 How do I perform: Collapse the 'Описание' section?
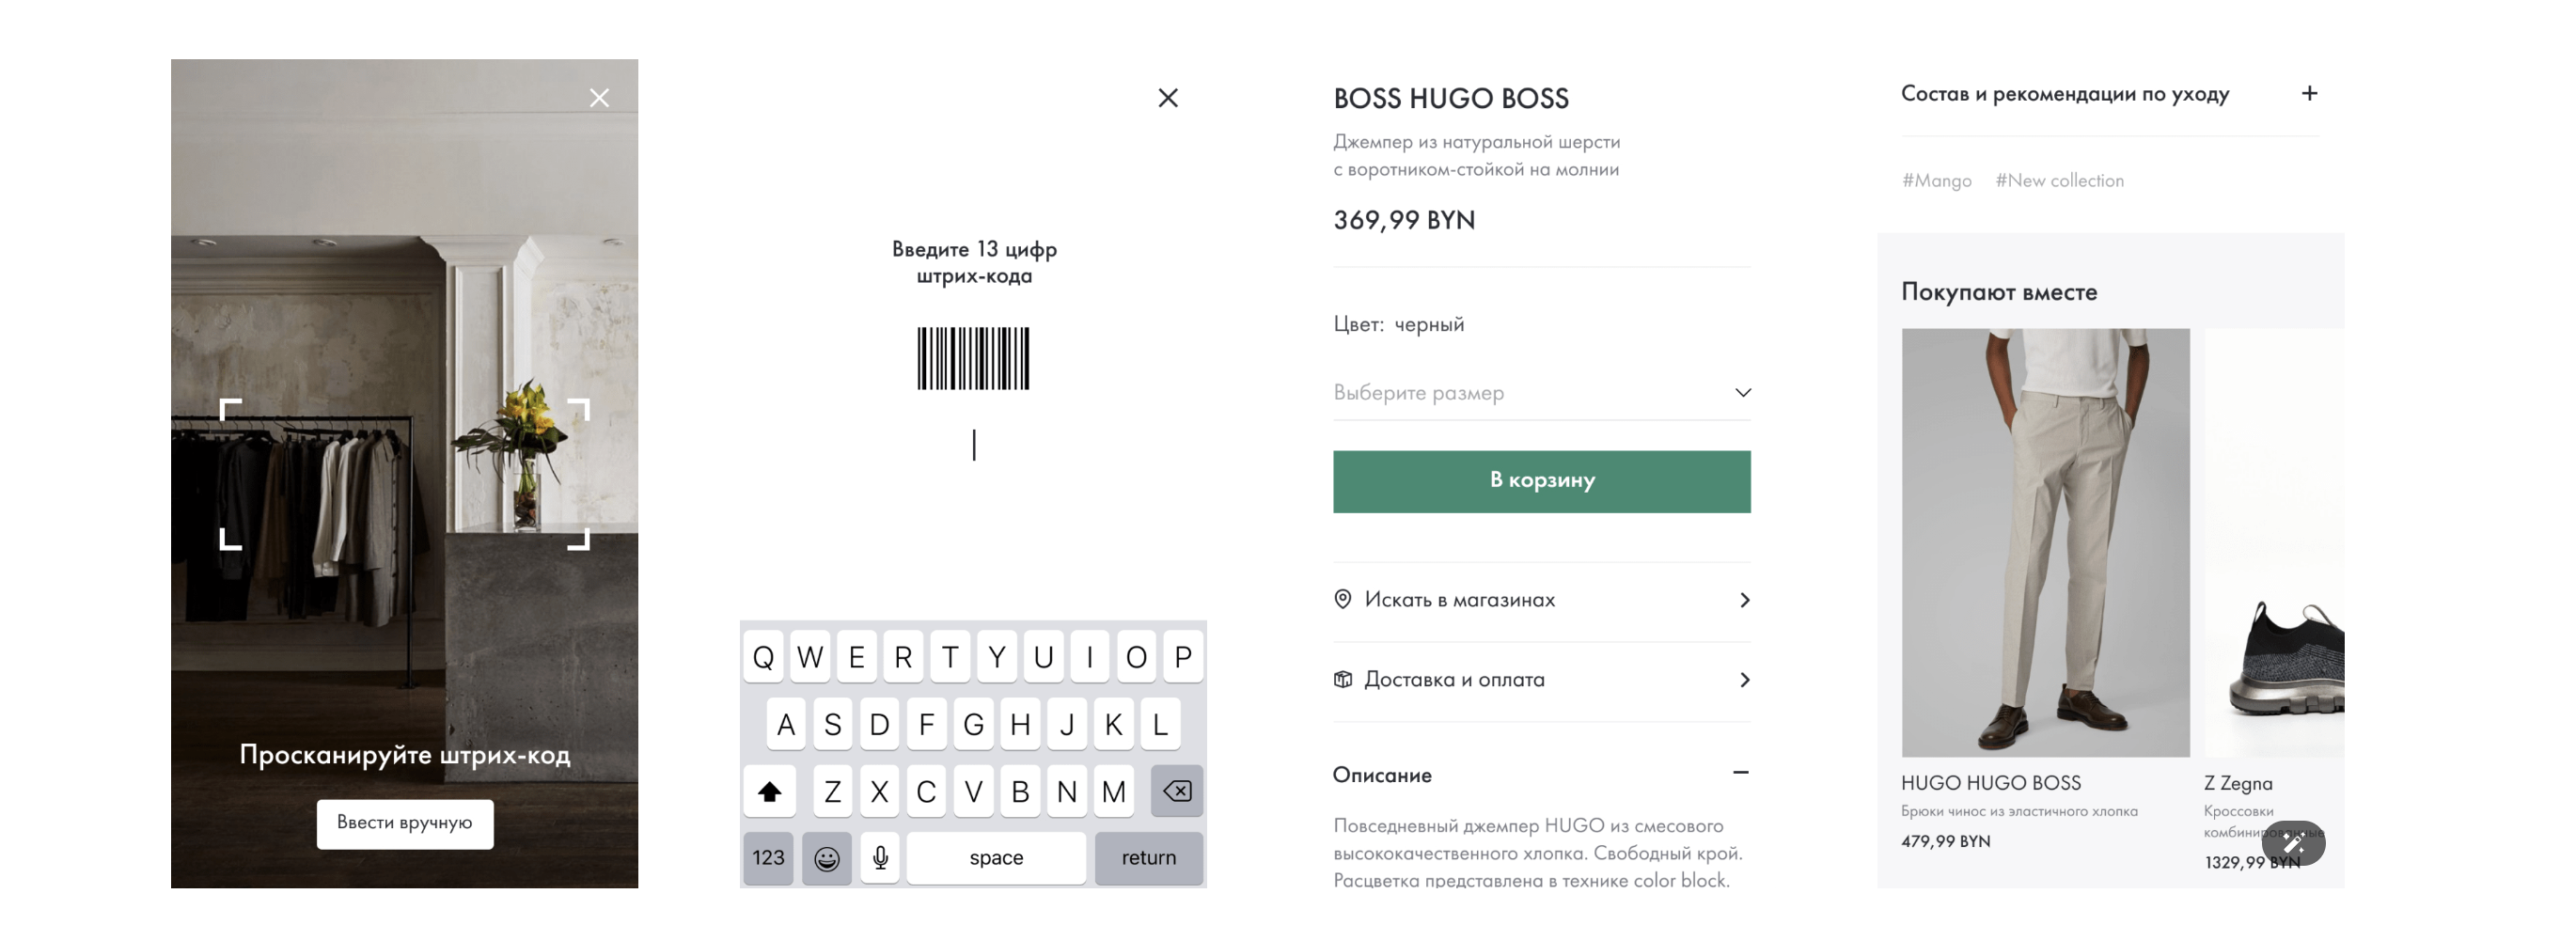(1740, 773)
